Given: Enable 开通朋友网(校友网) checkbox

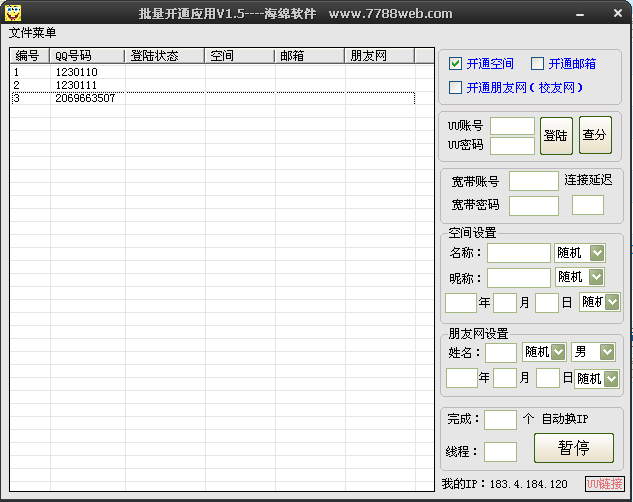Looking at the screenshot, I should coord(455,88).
